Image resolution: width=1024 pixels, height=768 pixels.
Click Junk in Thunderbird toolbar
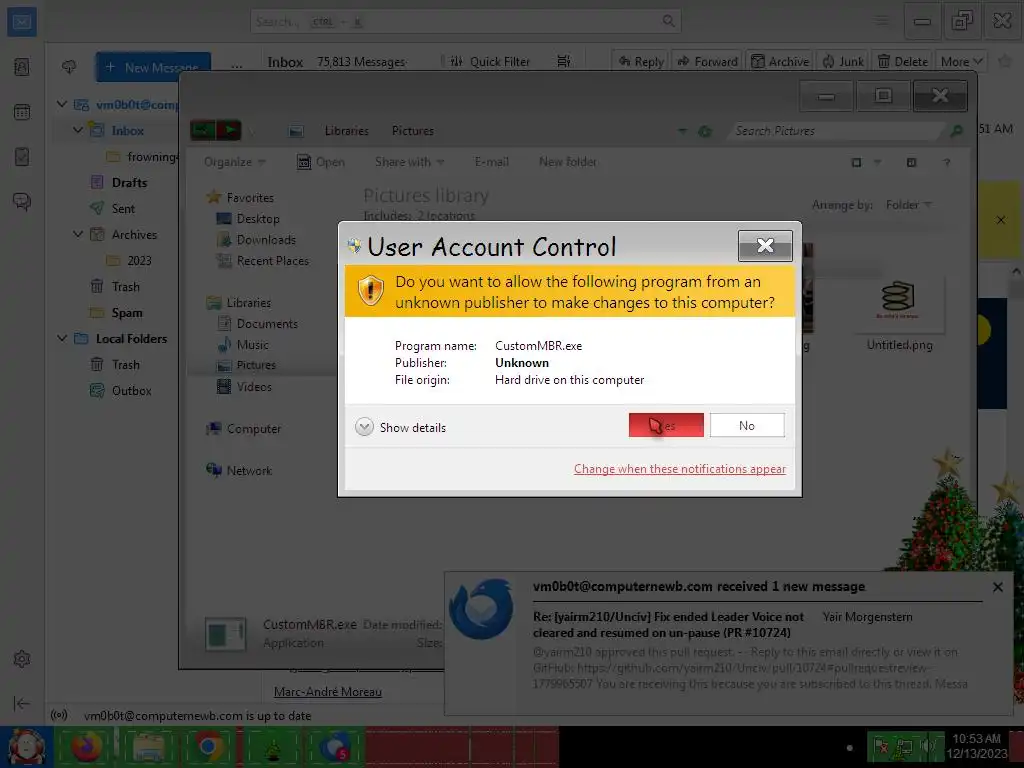click(843, 61)
